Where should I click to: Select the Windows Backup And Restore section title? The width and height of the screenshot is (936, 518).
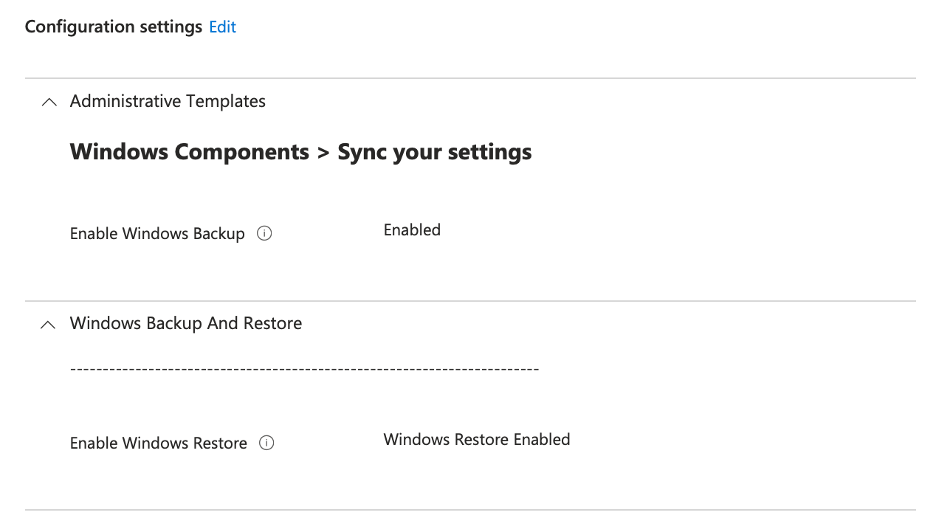[186, 323]
